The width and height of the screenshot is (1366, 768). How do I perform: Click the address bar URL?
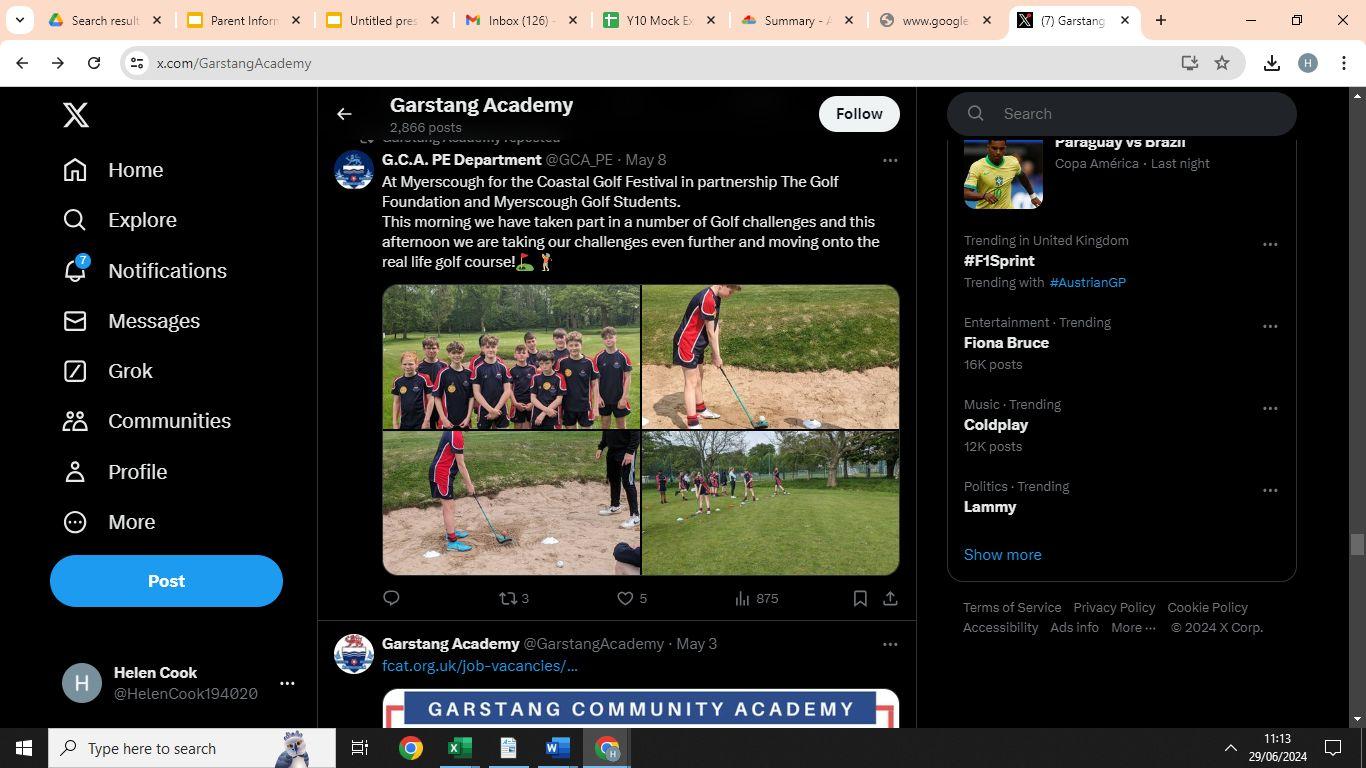(x=234, y=63)
